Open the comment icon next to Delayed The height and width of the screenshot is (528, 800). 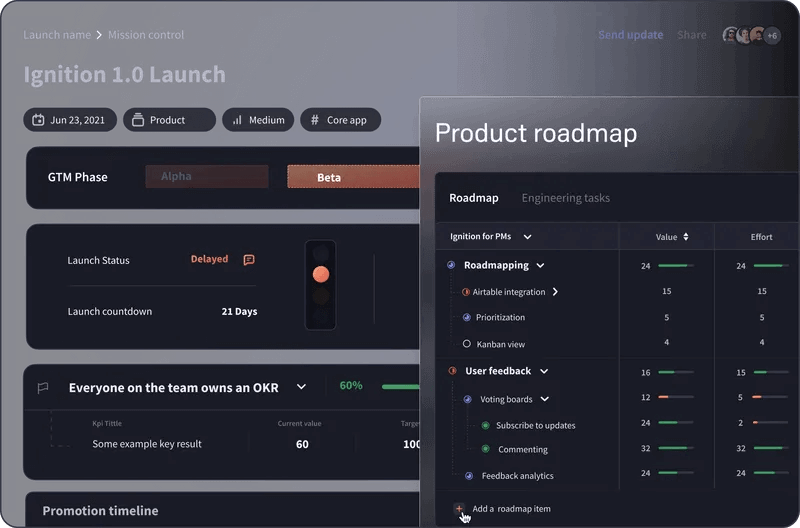[x=249, y=260]
